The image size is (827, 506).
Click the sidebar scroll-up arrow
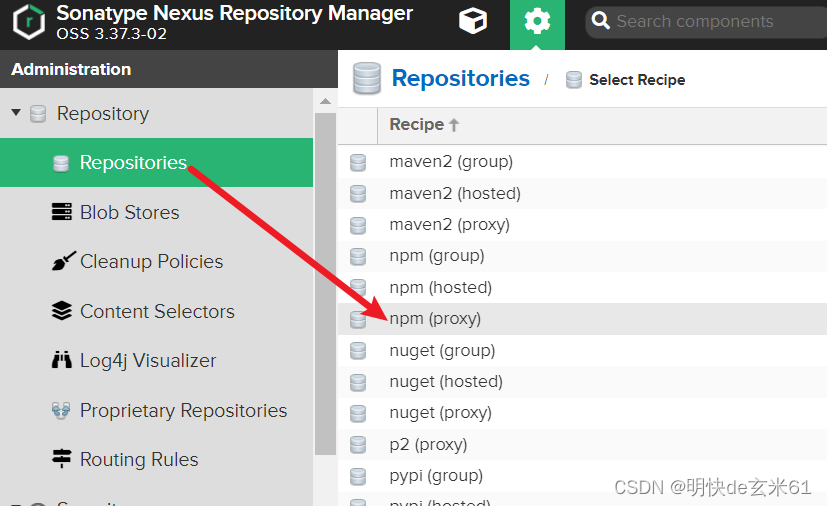(325, 101)
